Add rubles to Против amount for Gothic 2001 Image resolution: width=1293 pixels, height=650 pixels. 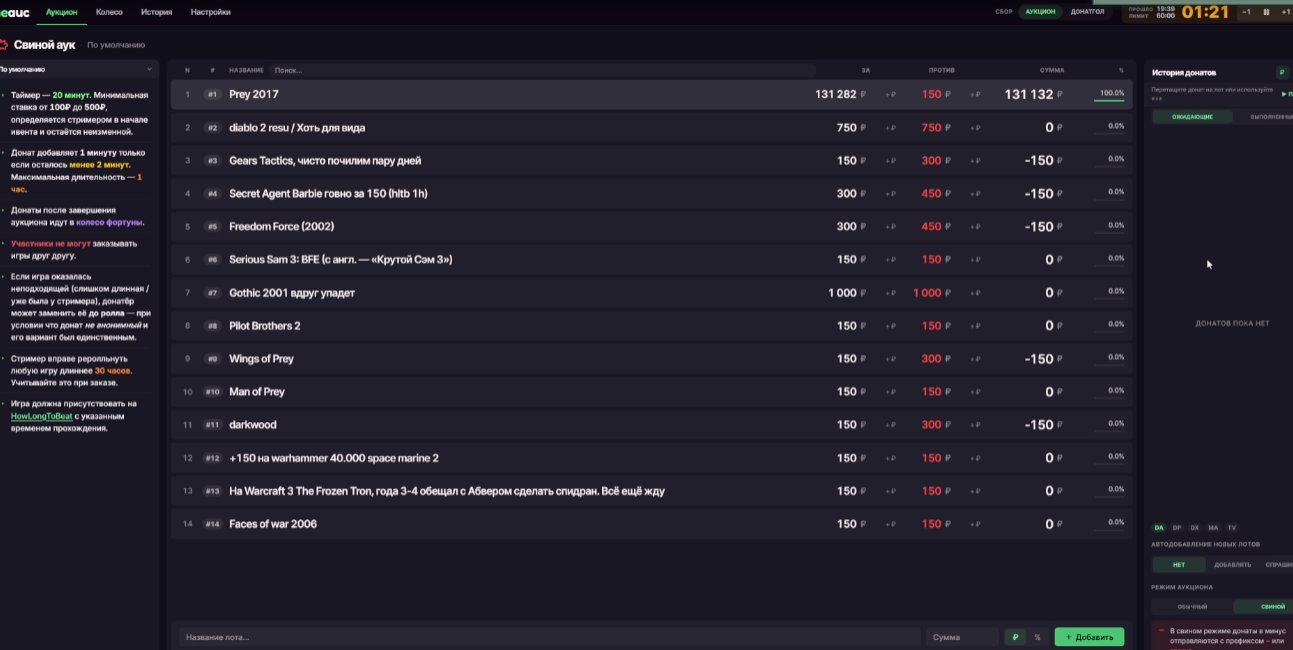click(x=974, y=293)
